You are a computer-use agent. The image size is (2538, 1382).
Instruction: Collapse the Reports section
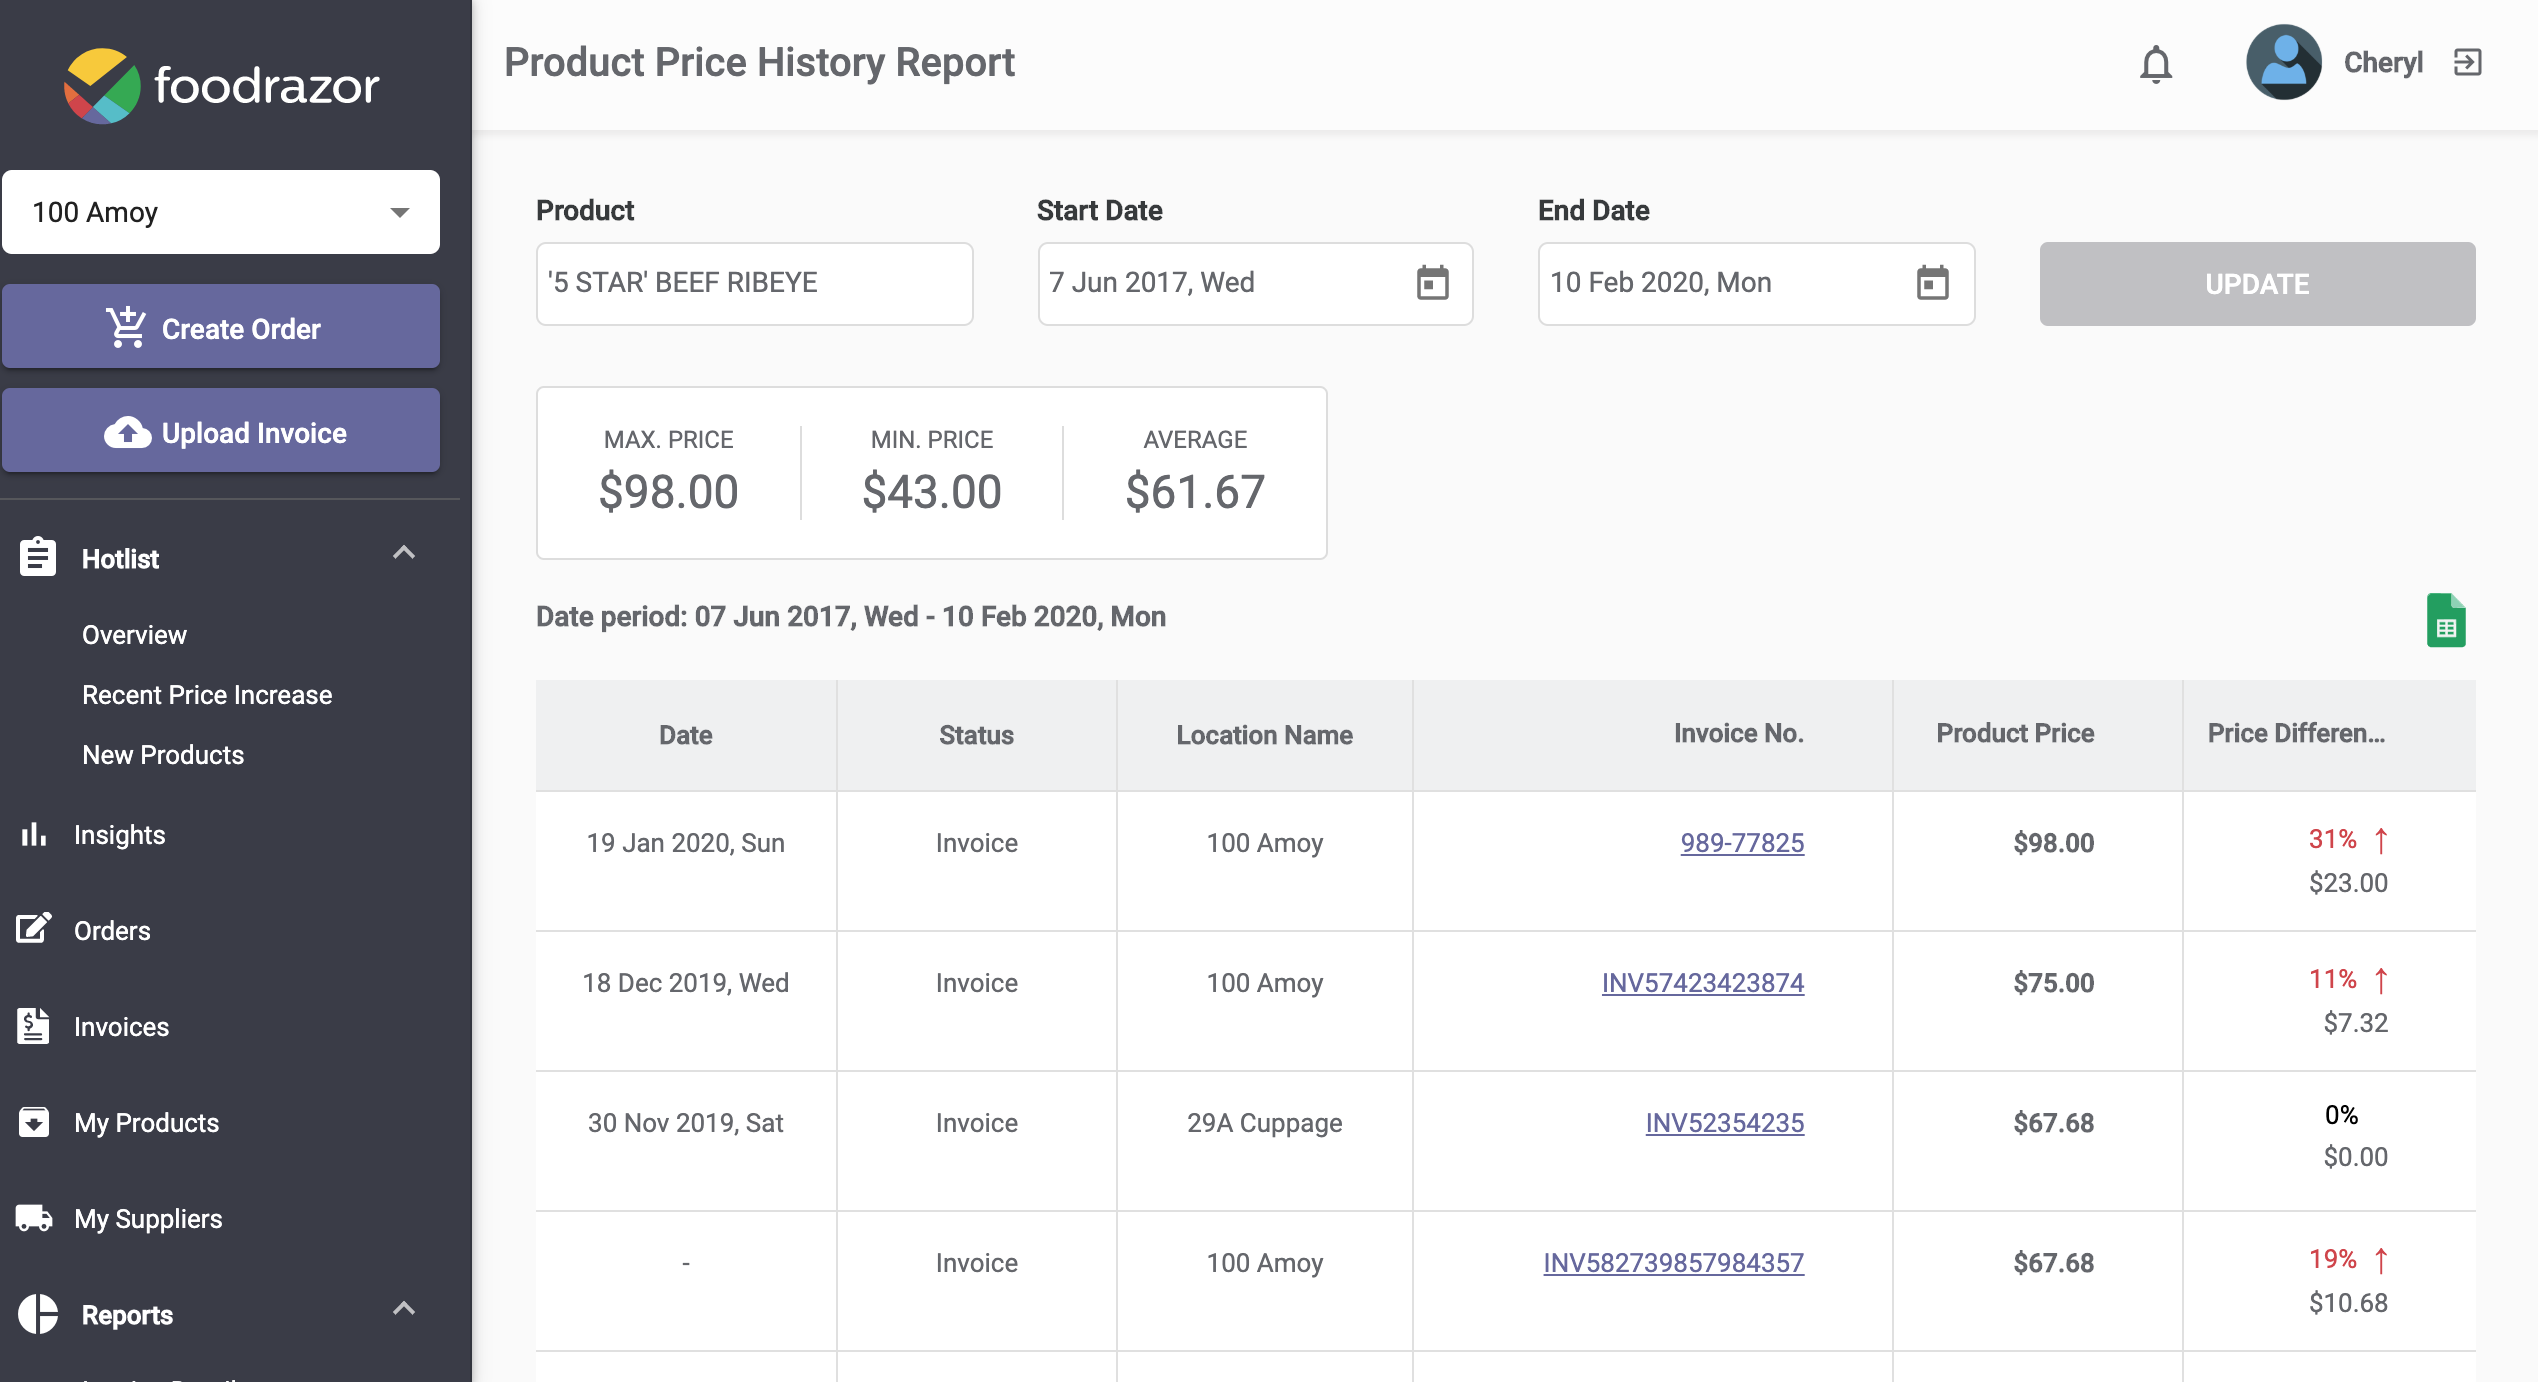(x=405, y=1308)
